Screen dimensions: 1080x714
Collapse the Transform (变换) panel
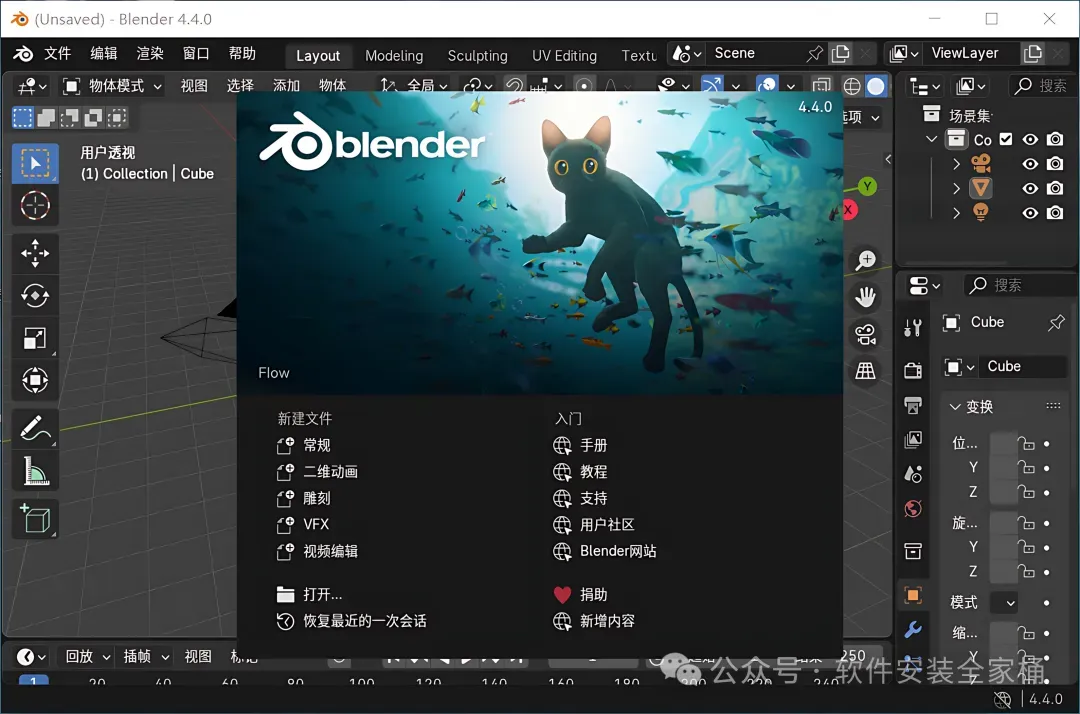click(955, 407)
